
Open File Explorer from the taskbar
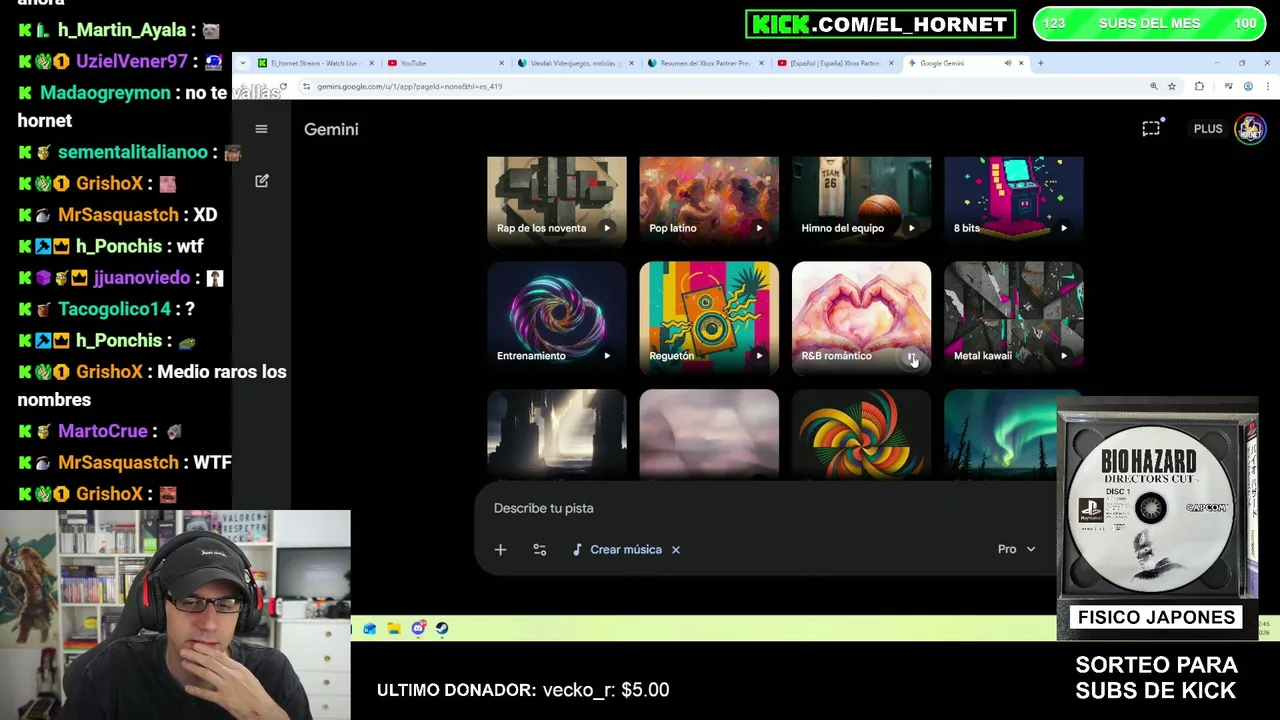coord(394,628)
